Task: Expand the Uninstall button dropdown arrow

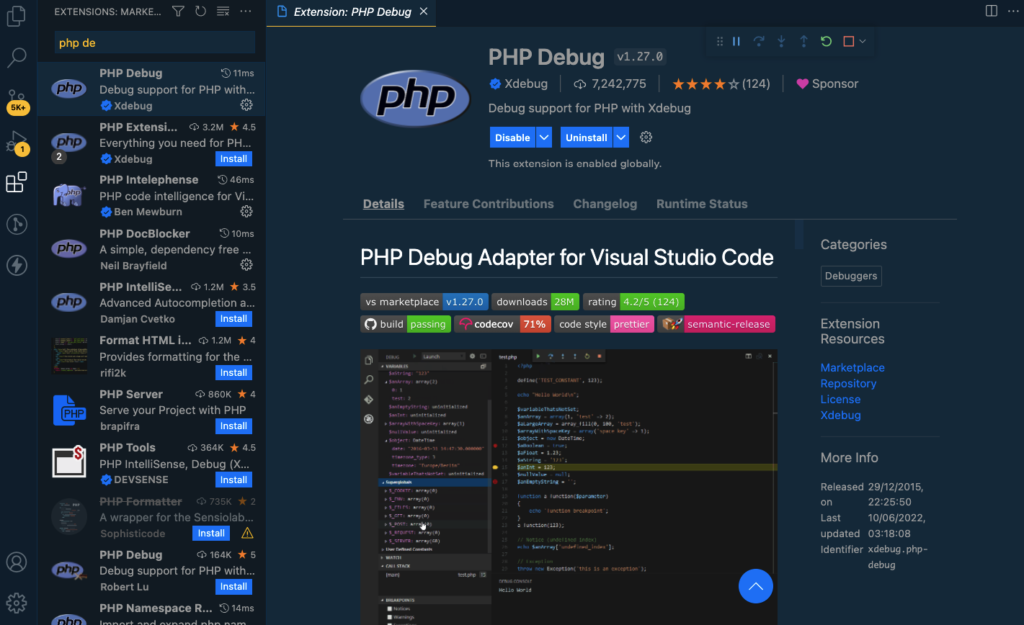Action: 621,137
